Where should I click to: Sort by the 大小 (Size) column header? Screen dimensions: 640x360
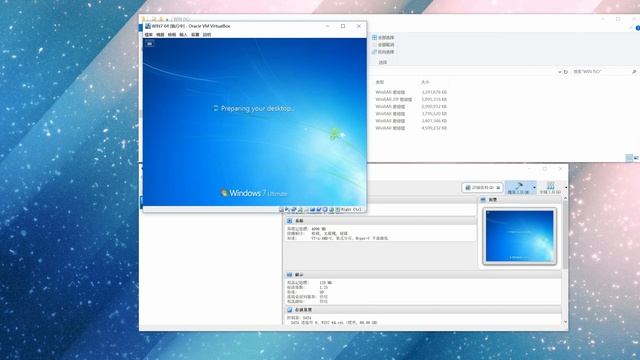pyautogui.click(x=425, y=82)
